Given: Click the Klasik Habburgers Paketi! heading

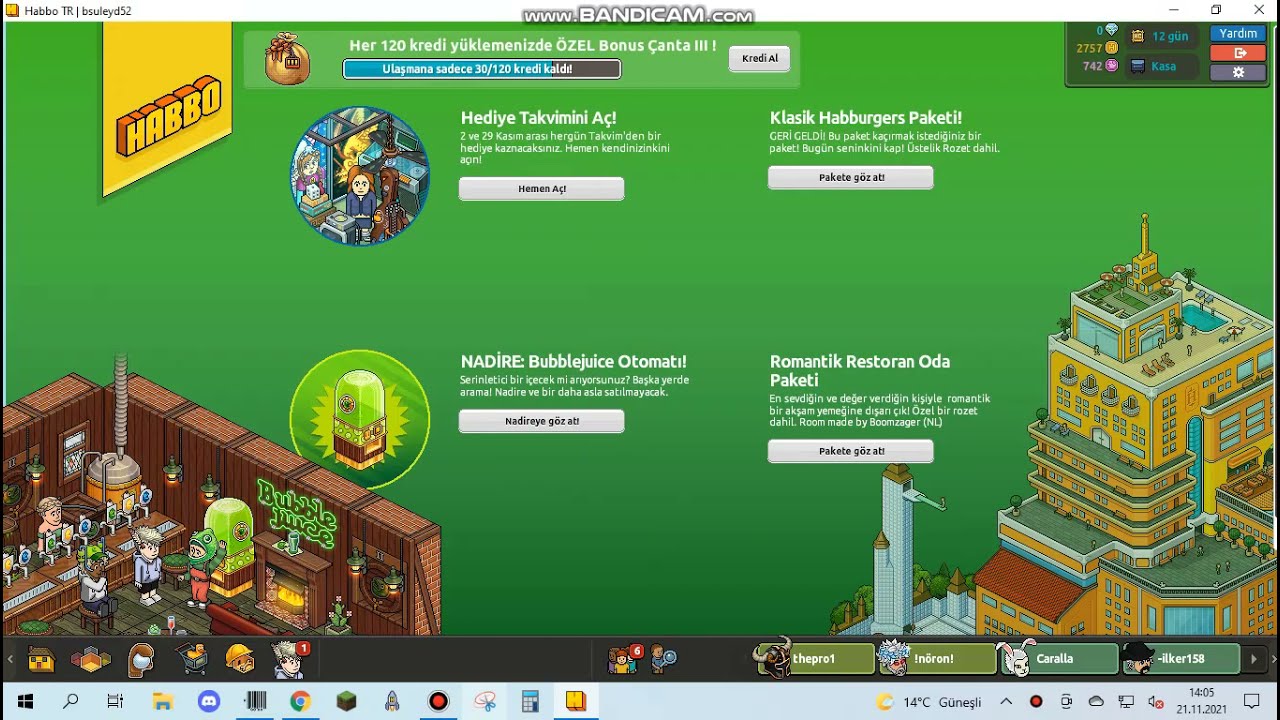Looking at the screenshot, I should click(866, 118).
